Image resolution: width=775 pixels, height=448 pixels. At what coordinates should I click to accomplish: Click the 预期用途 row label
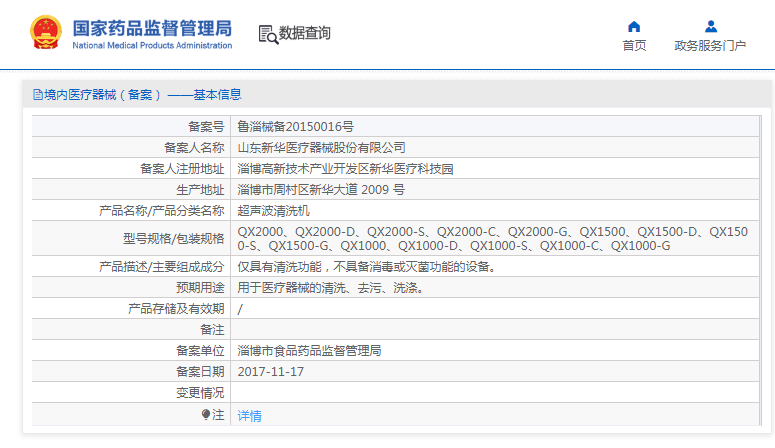point(200,287)
